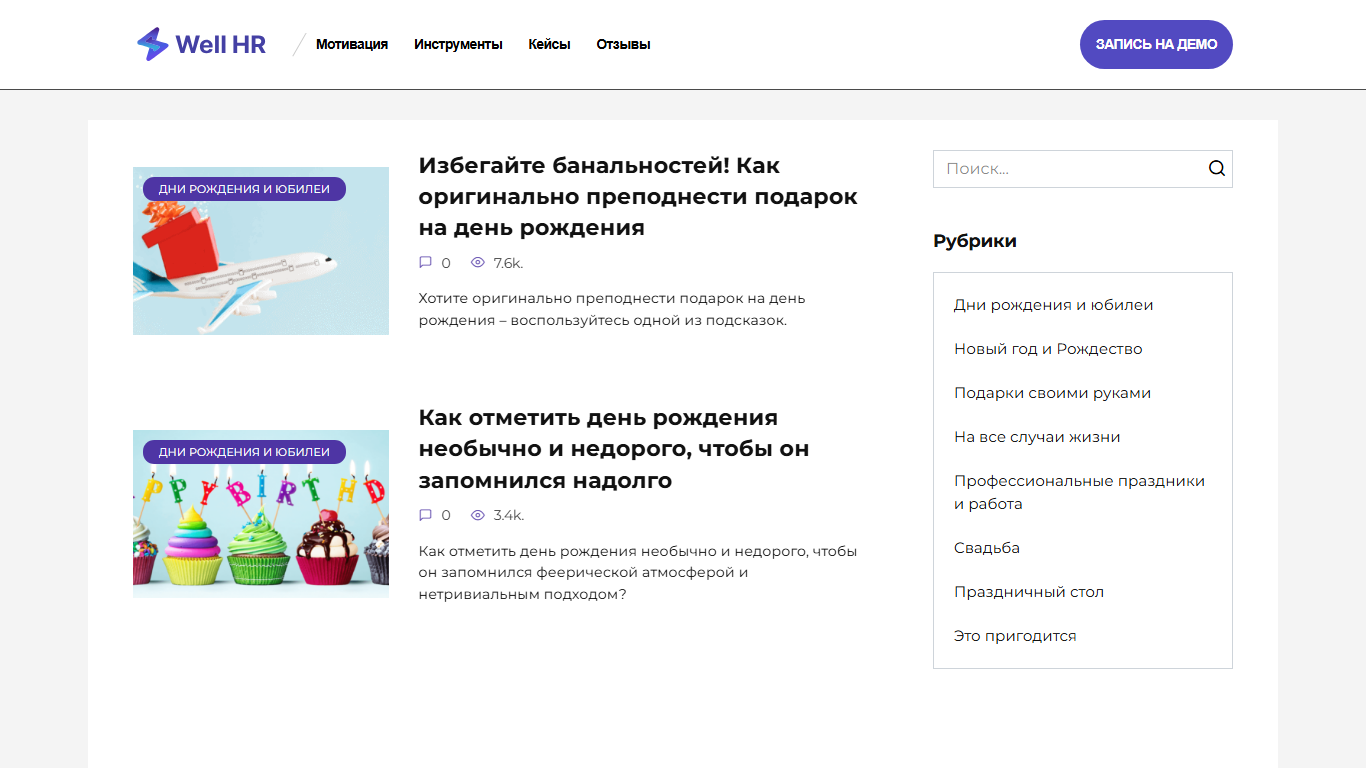The width and height of the screenshot is (1366, 768).
Task: Click the Рубрики heading
Action: 975,241
